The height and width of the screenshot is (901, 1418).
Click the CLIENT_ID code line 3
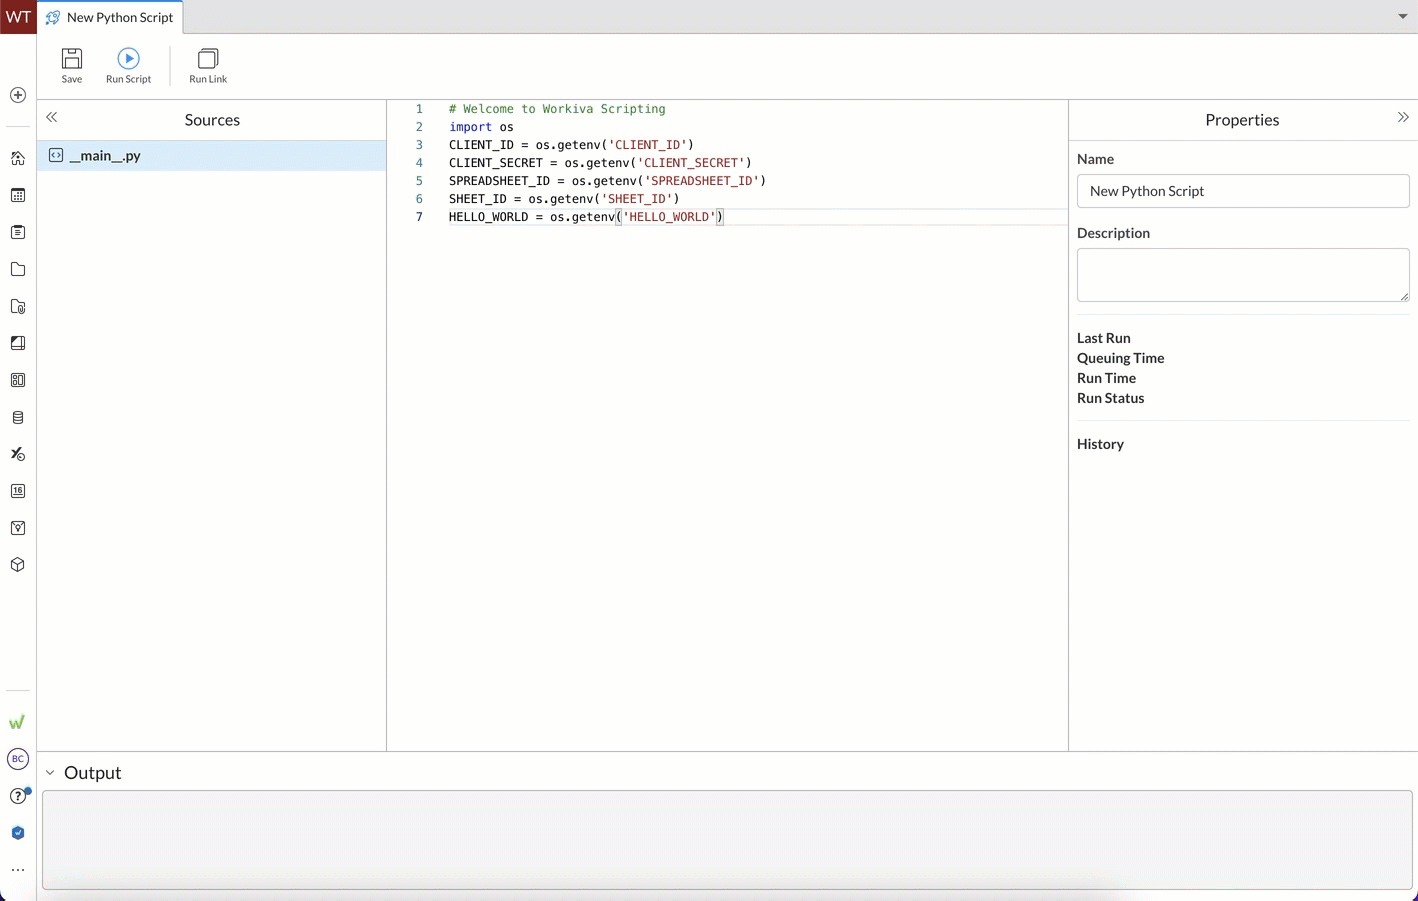(571, 145)
